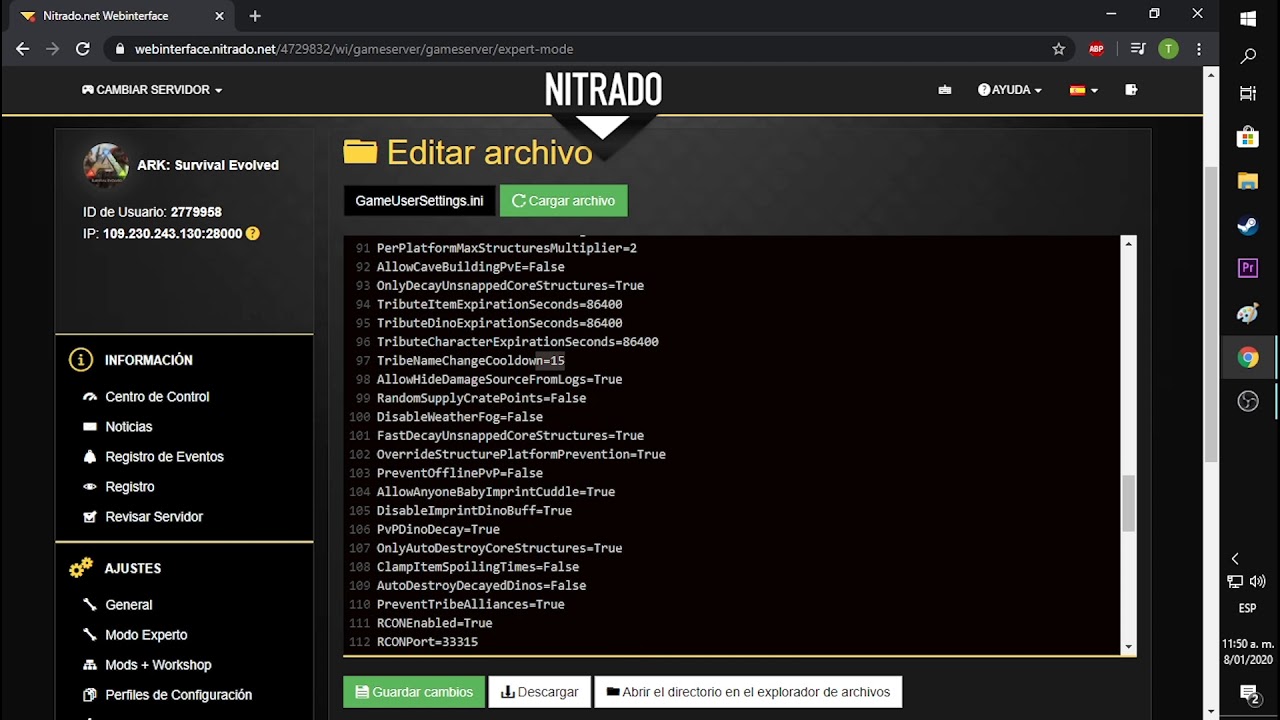
Task: Show hidden system tray icons chevron
Action: pos(1236,559)
